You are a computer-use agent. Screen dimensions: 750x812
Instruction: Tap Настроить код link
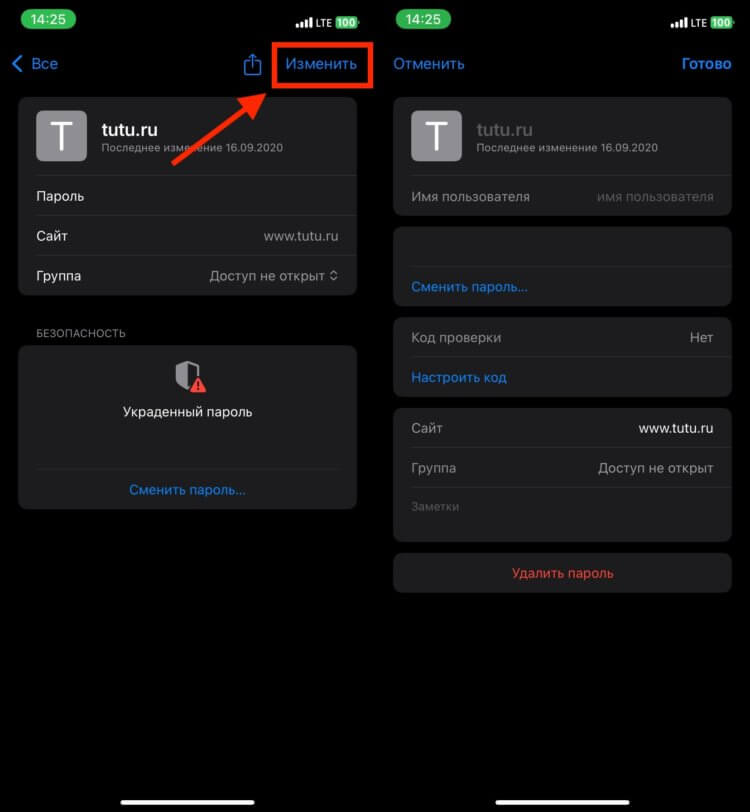[459, 378]
